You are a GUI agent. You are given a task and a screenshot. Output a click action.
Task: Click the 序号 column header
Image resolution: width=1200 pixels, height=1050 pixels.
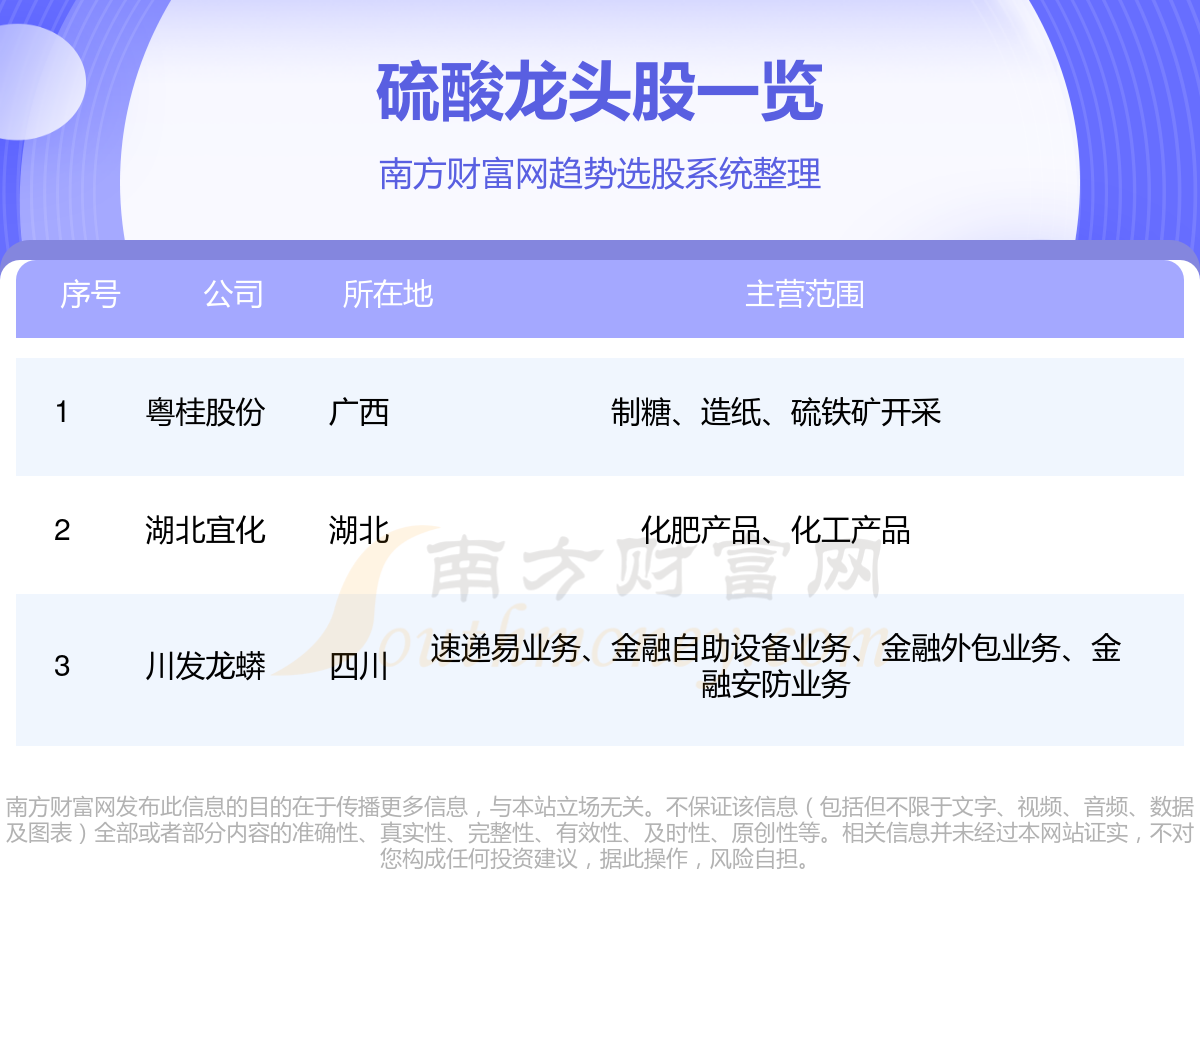(x=90, y=294)
